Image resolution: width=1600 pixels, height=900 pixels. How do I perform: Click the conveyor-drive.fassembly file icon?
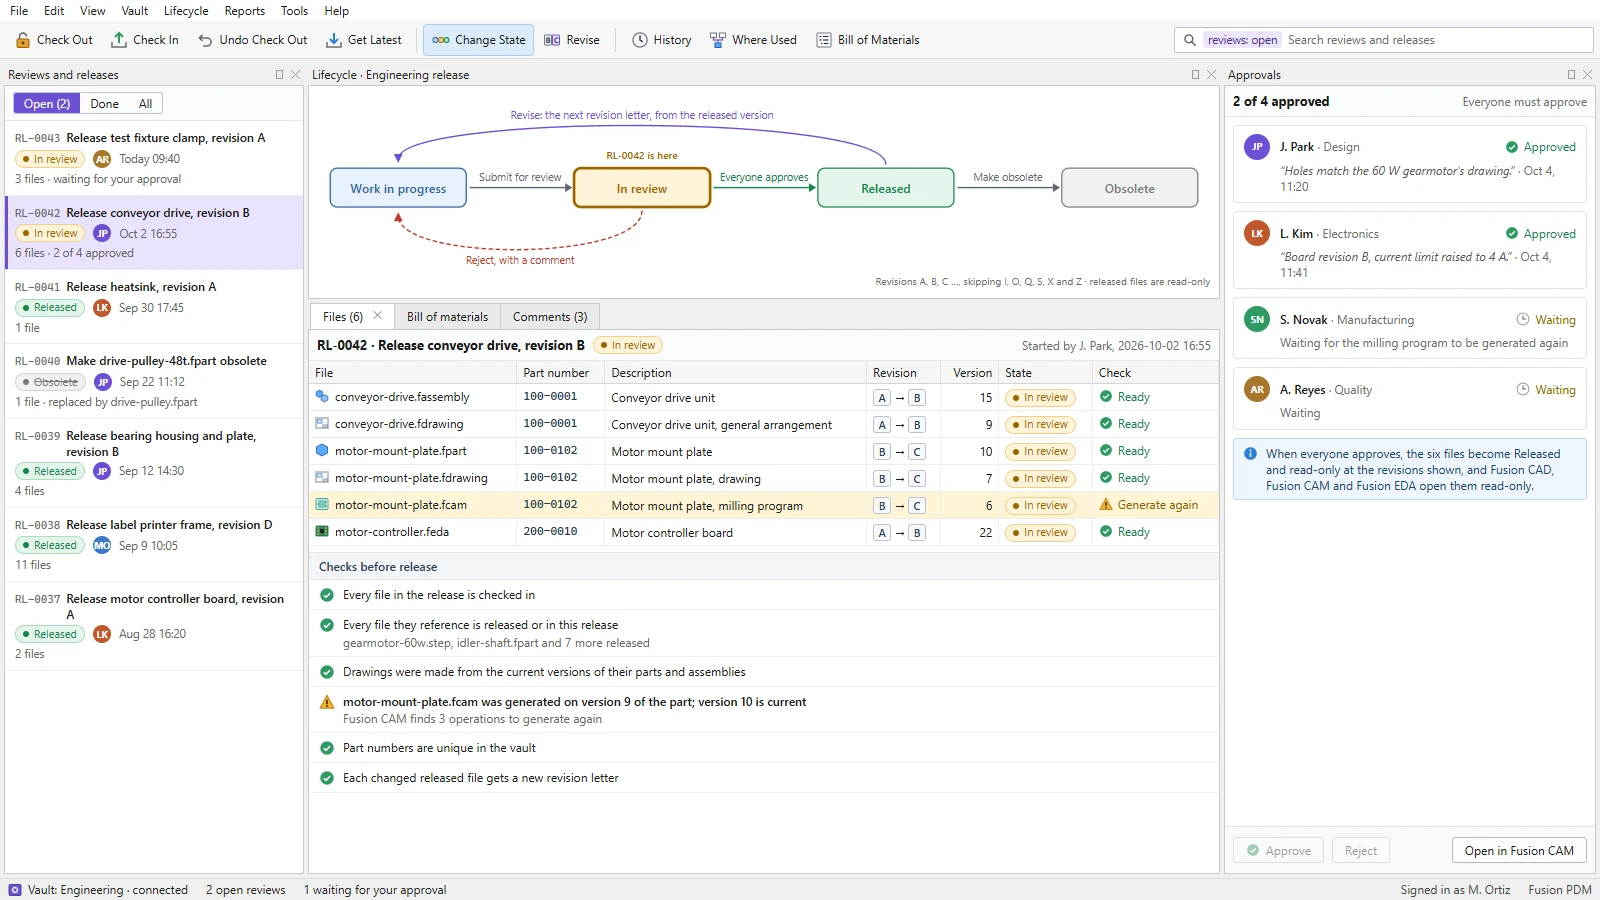[322, 397]
